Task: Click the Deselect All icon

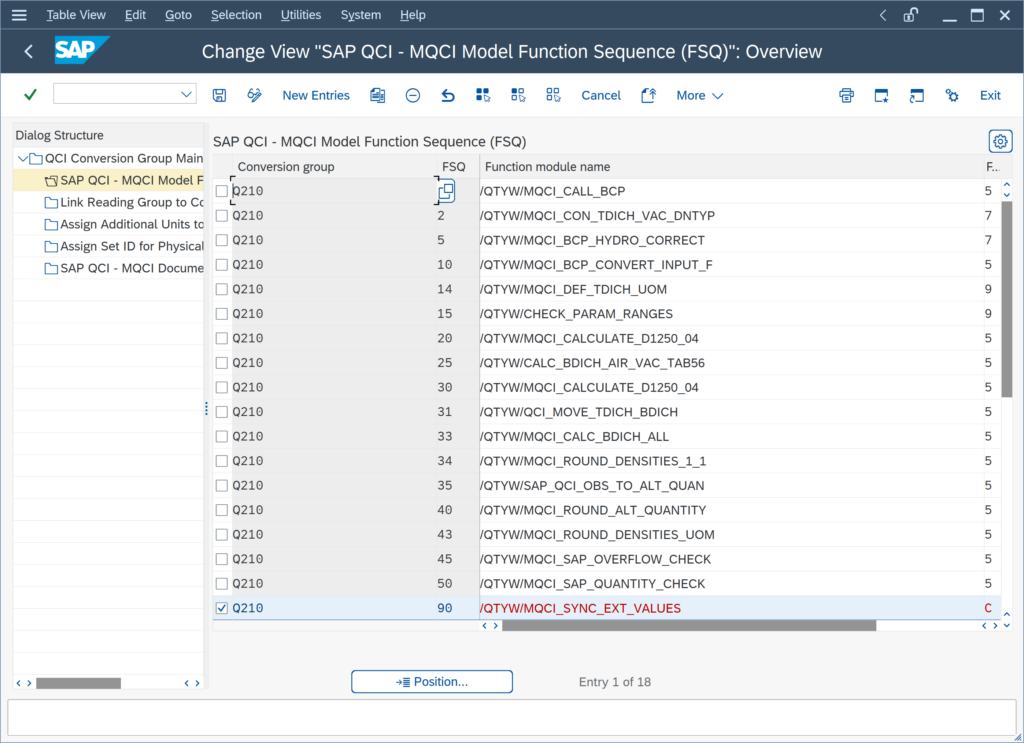Action: [553, 95]
